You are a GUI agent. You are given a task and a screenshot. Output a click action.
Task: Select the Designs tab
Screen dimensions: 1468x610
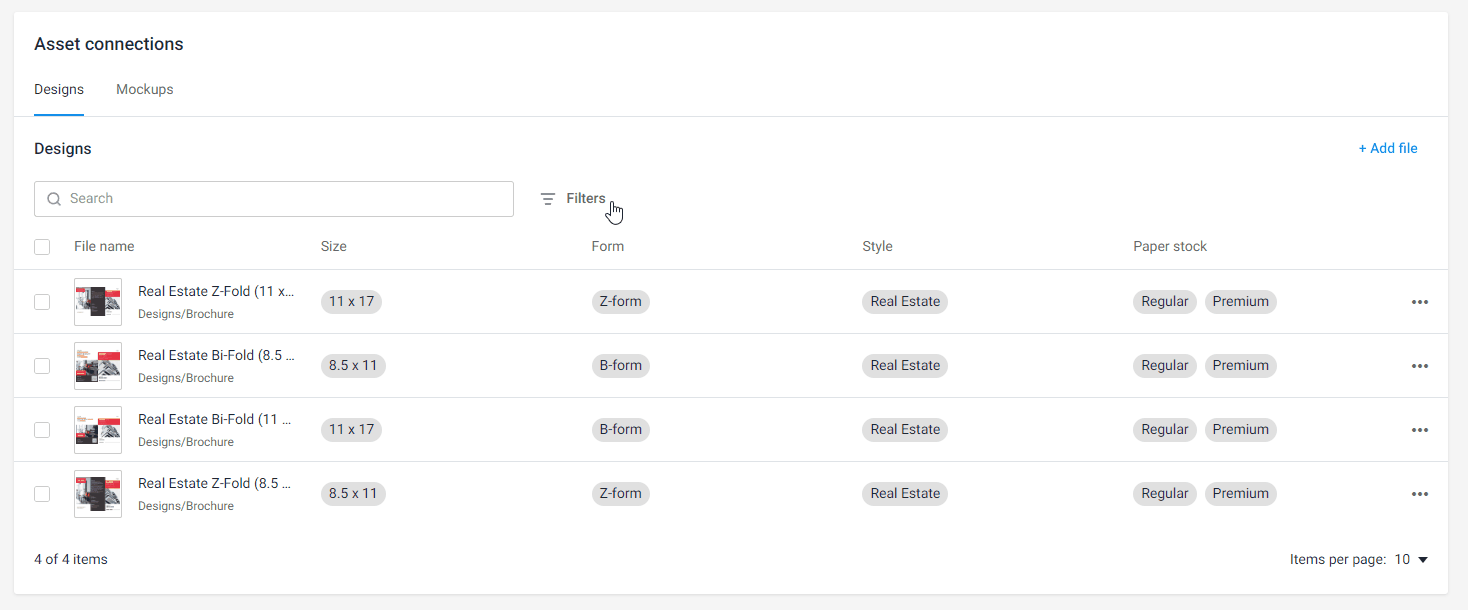point(58,89)
